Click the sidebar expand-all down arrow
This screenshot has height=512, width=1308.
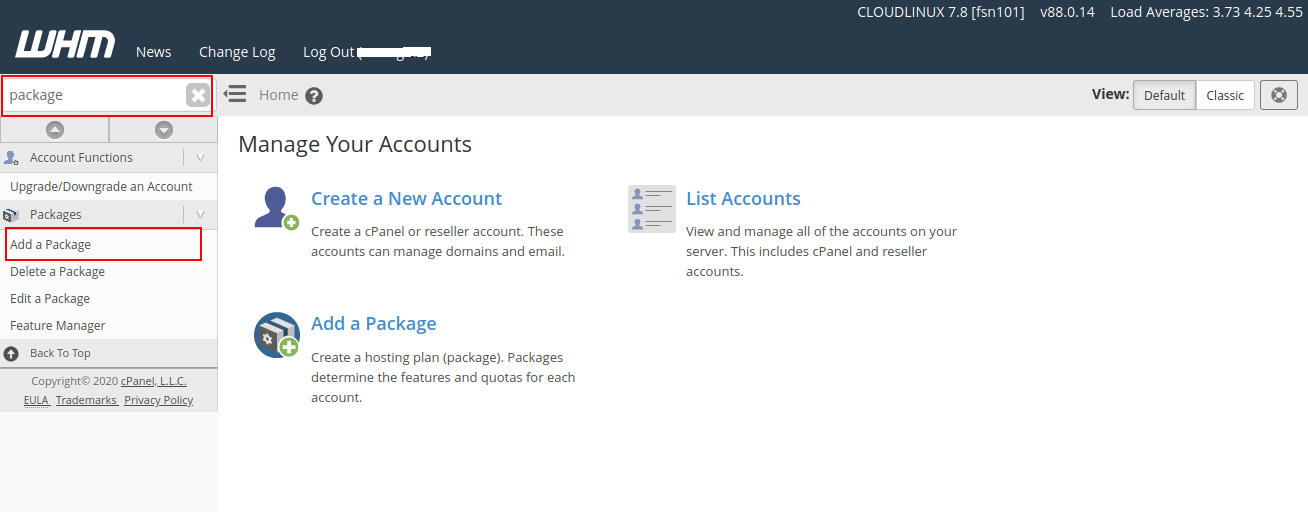pos(164,130)
